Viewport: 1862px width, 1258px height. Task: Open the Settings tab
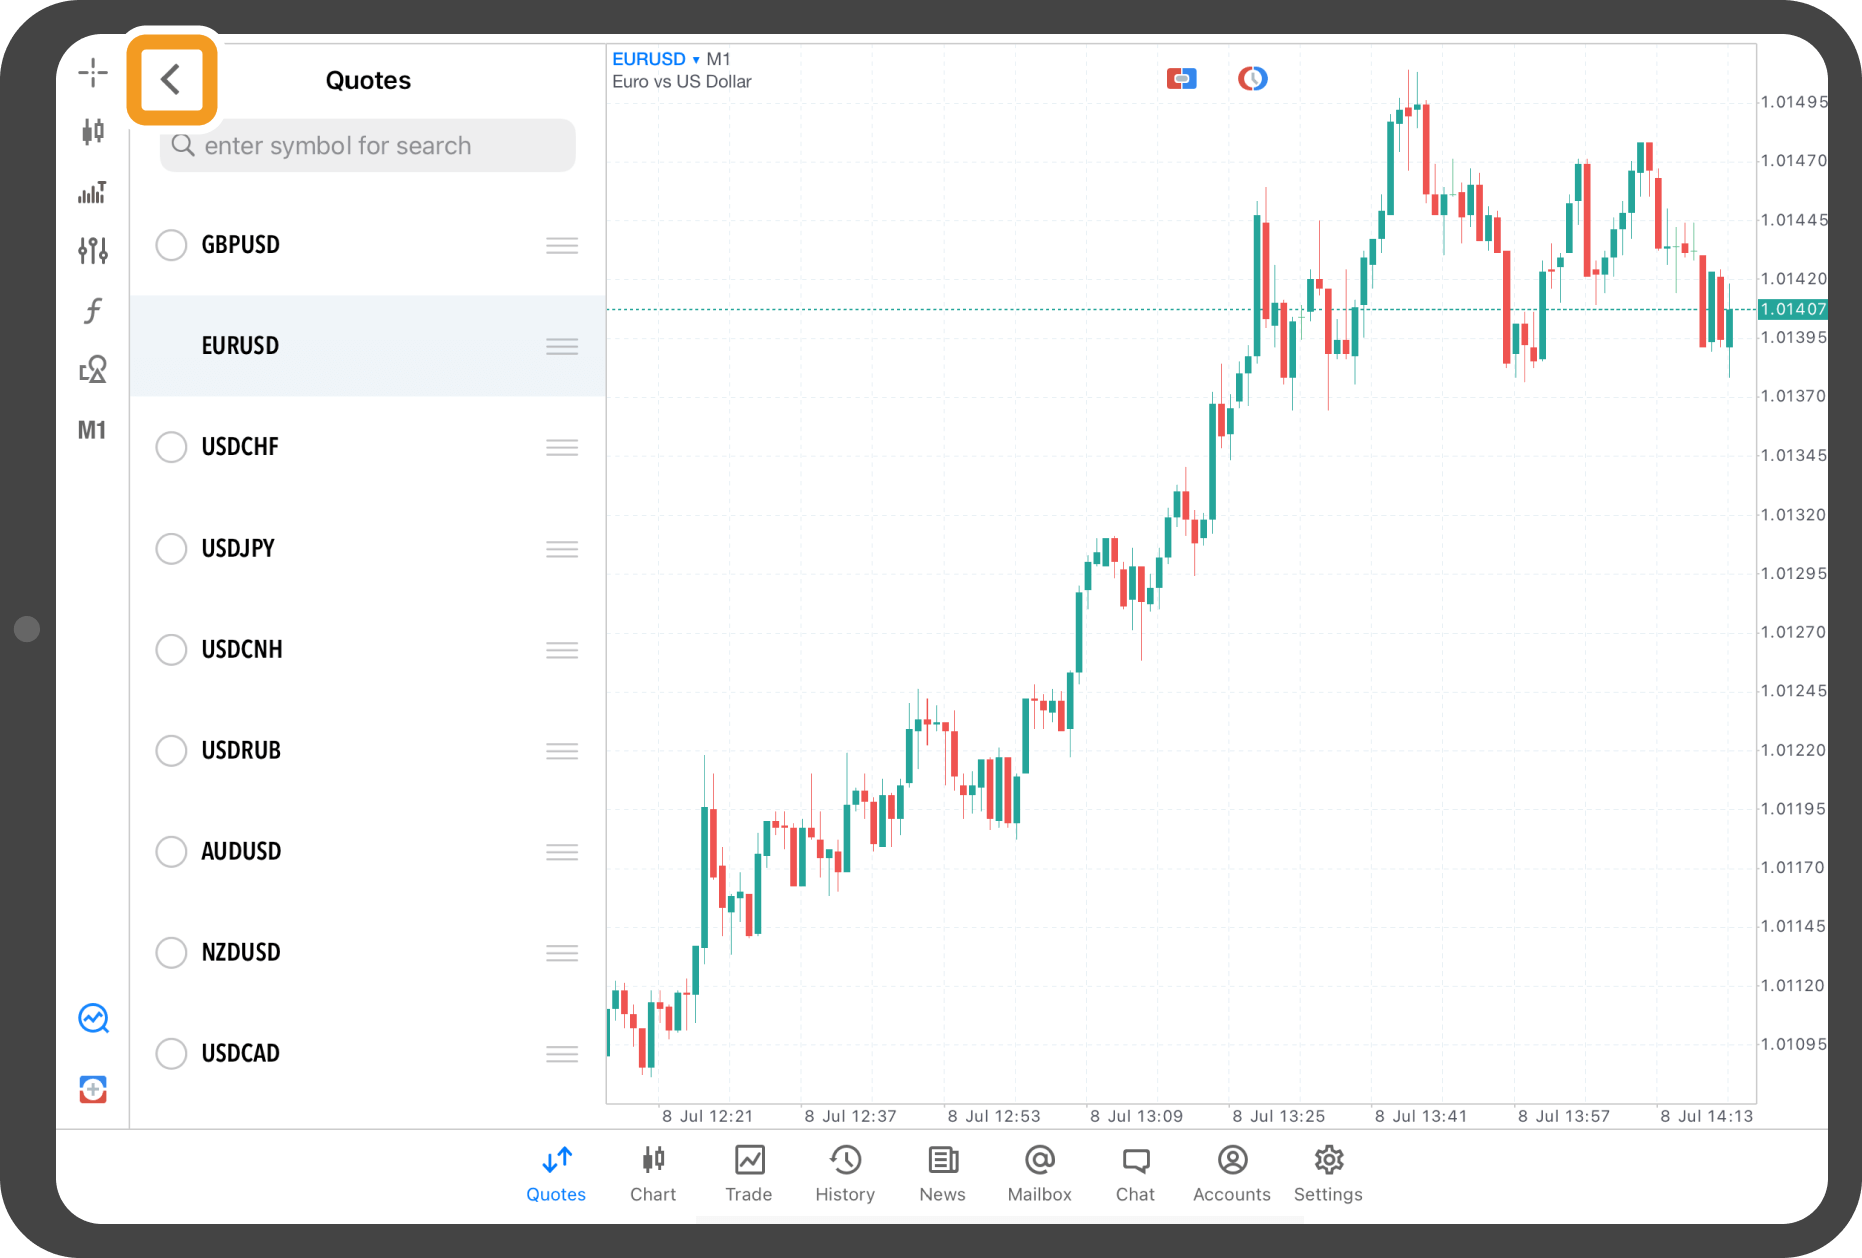coord(1327,1173)
